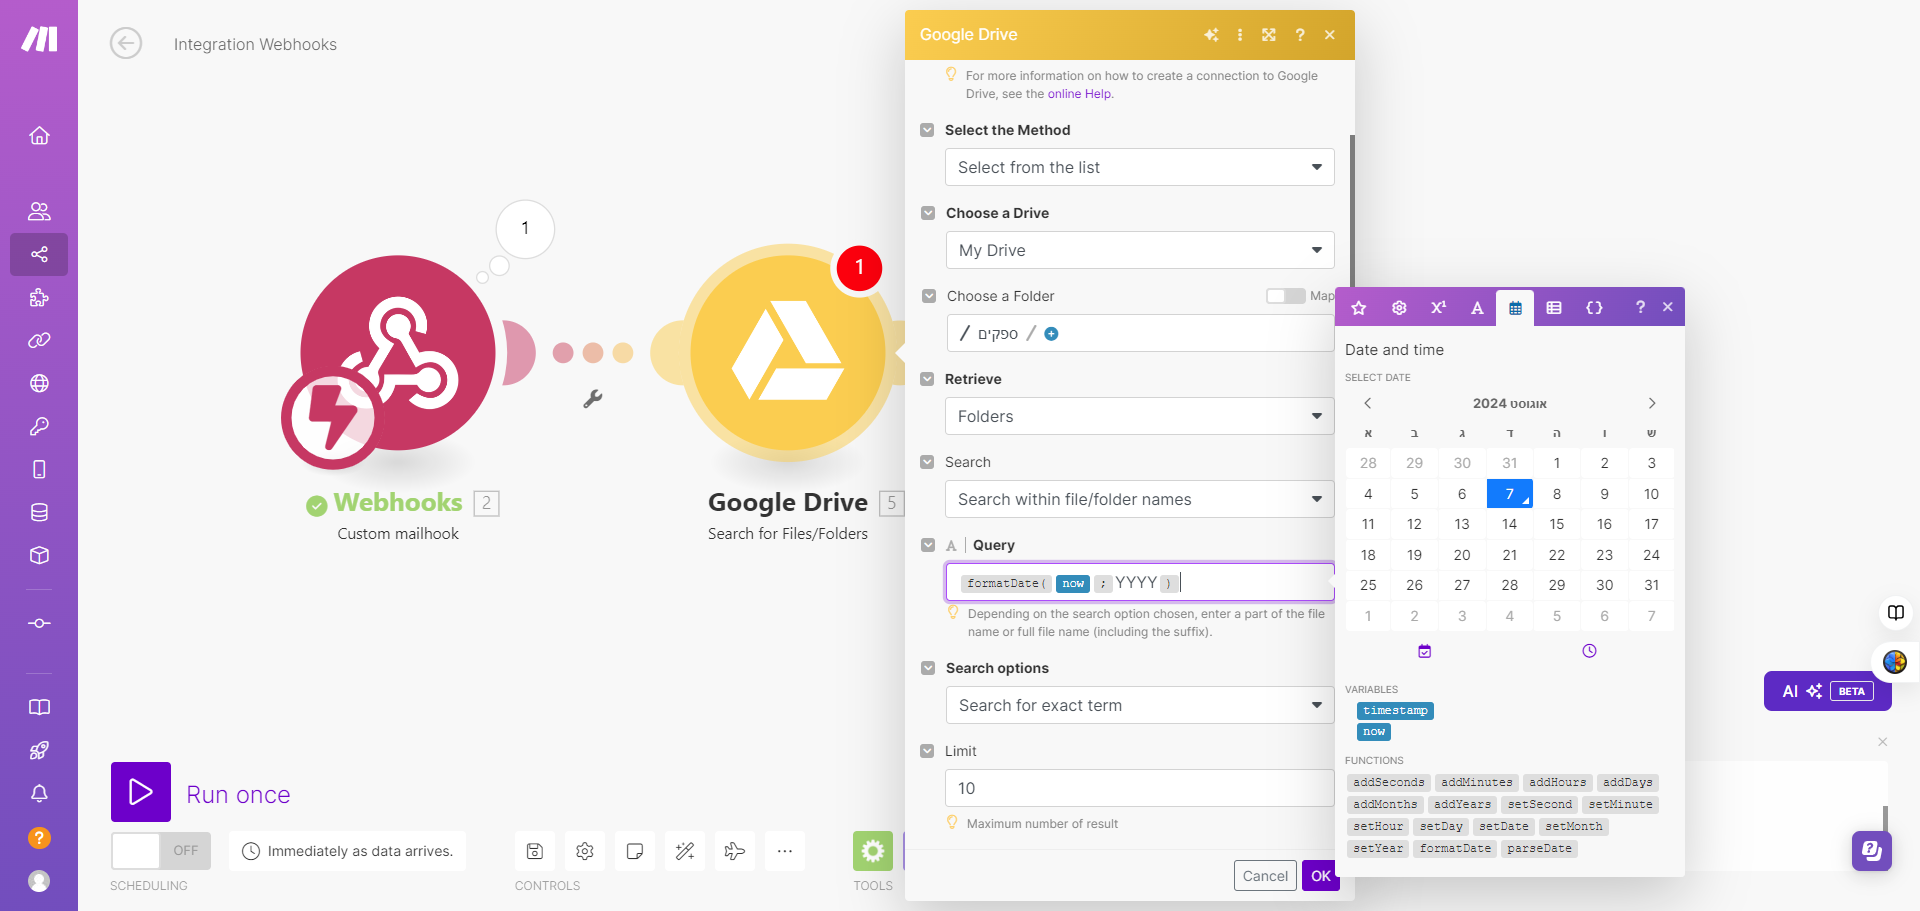Insert the parseDate function chip
The height and width of the screenshot is (911, 1920).
(x=1539, y=849)
